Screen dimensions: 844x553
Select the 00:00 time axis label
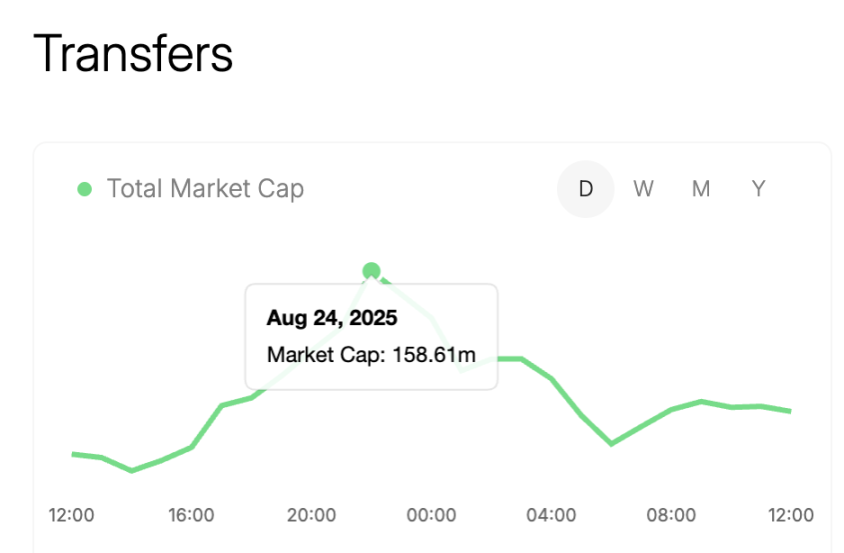(431, 515)
